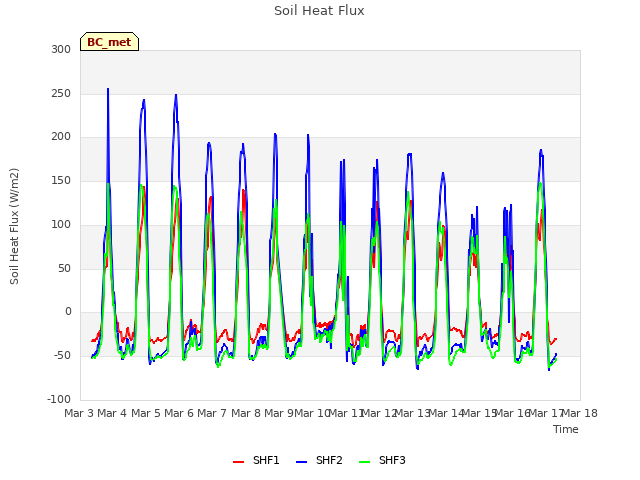This screenshot has height=480, width=640.
Task: Click the 0 y-axis label
Action: (x=68, y=312)
